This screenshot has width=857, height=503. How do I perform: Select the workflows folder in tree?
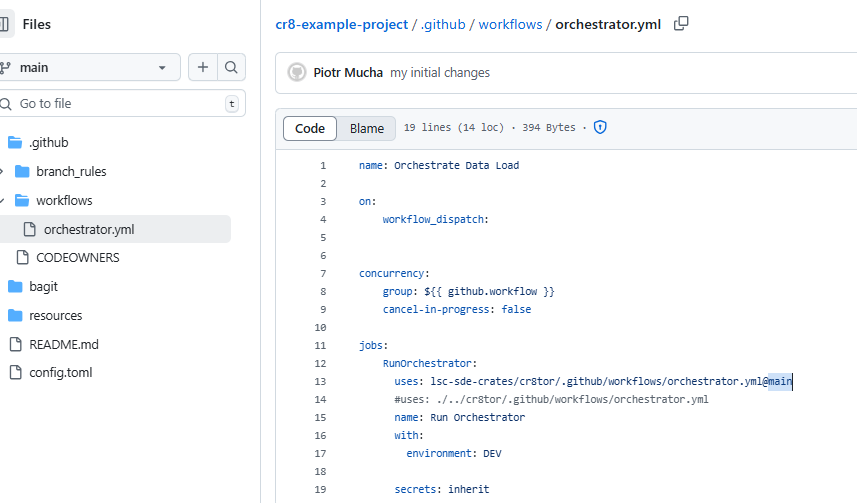[x=64, y=201]
